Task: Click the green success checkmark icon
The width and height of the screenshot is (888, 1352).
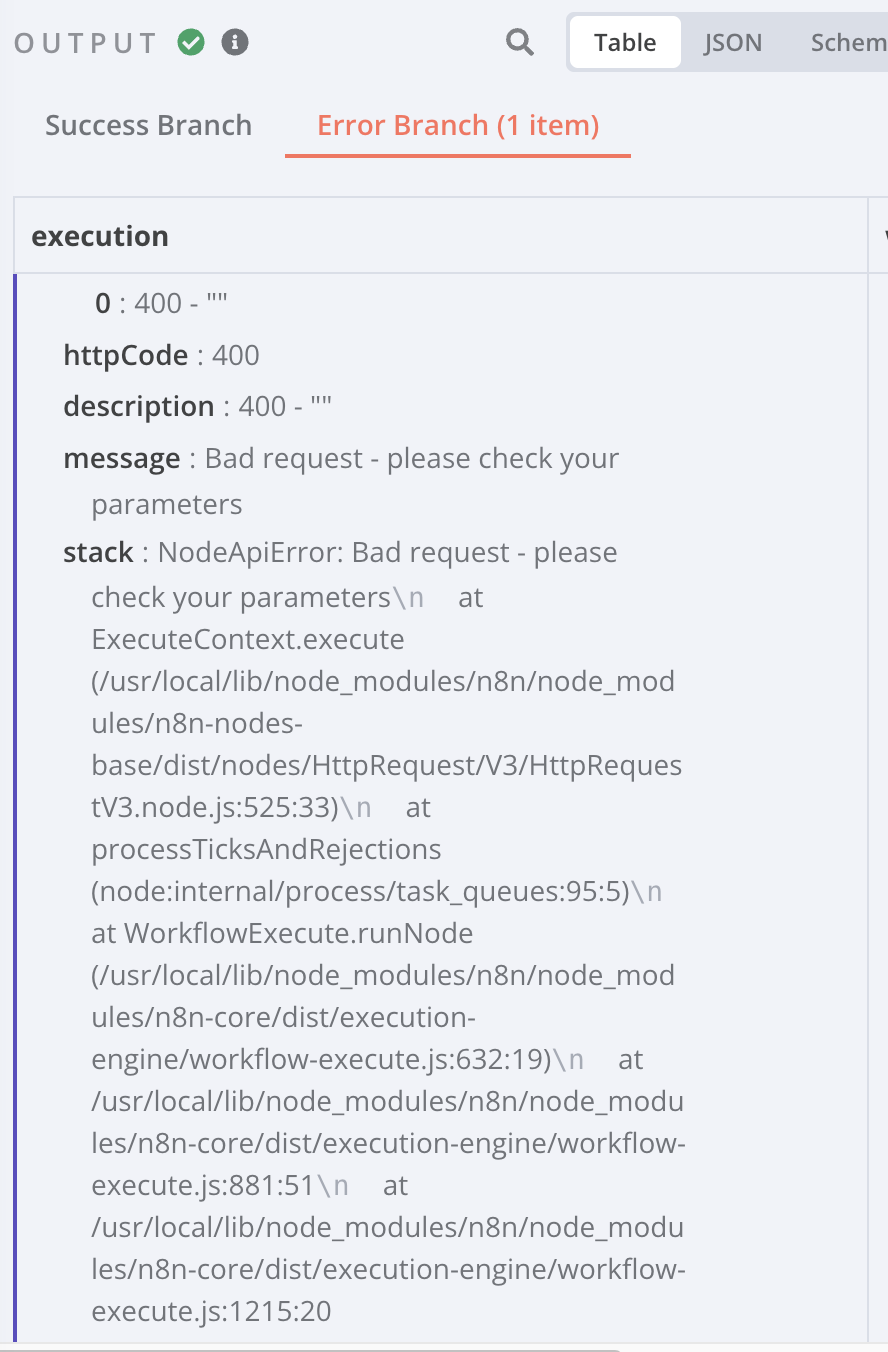Action: click(191, 42)
